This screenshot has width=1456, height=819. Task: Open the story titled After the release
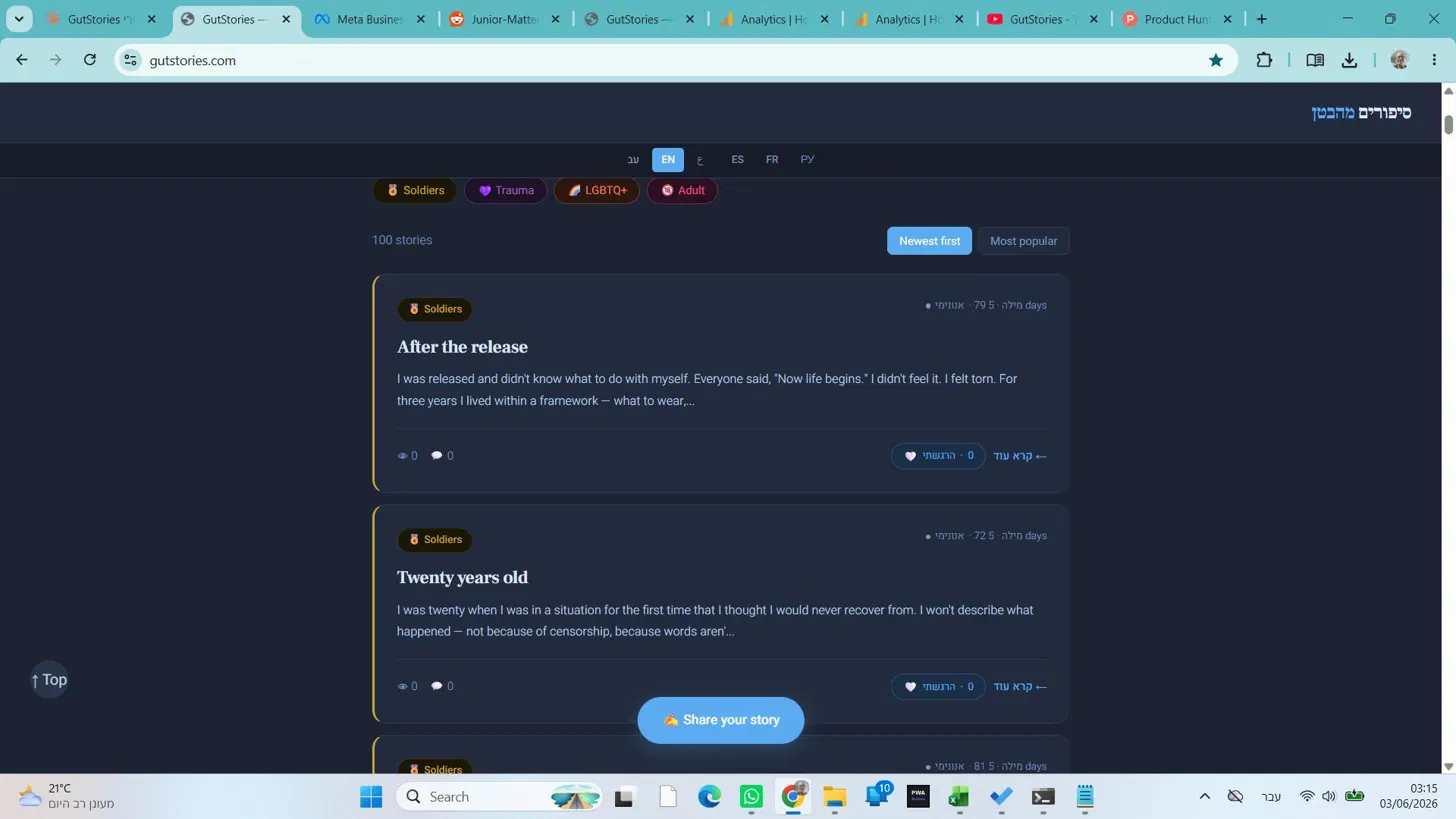point(462,347)
